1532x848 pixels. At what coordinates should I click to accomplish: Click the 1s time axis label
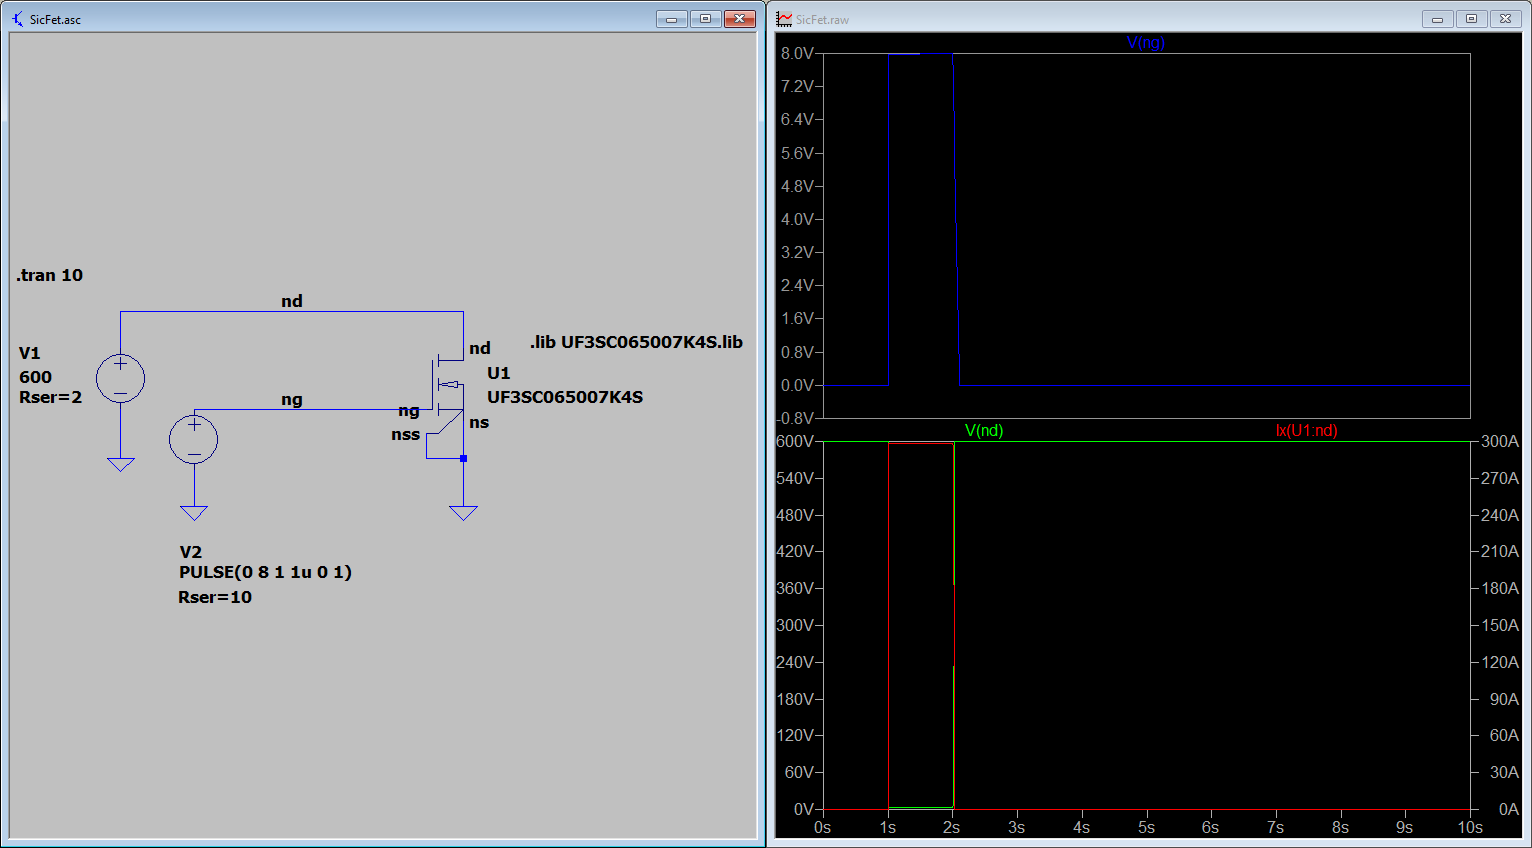coord(887,828)
